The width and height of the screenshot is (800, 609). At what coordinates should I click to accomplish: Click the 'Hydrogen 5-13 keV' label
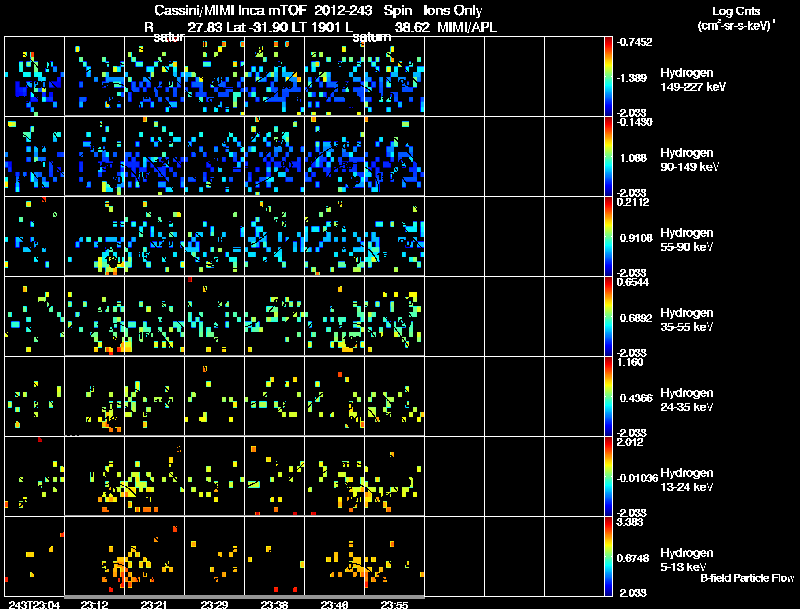coord(687,560)
